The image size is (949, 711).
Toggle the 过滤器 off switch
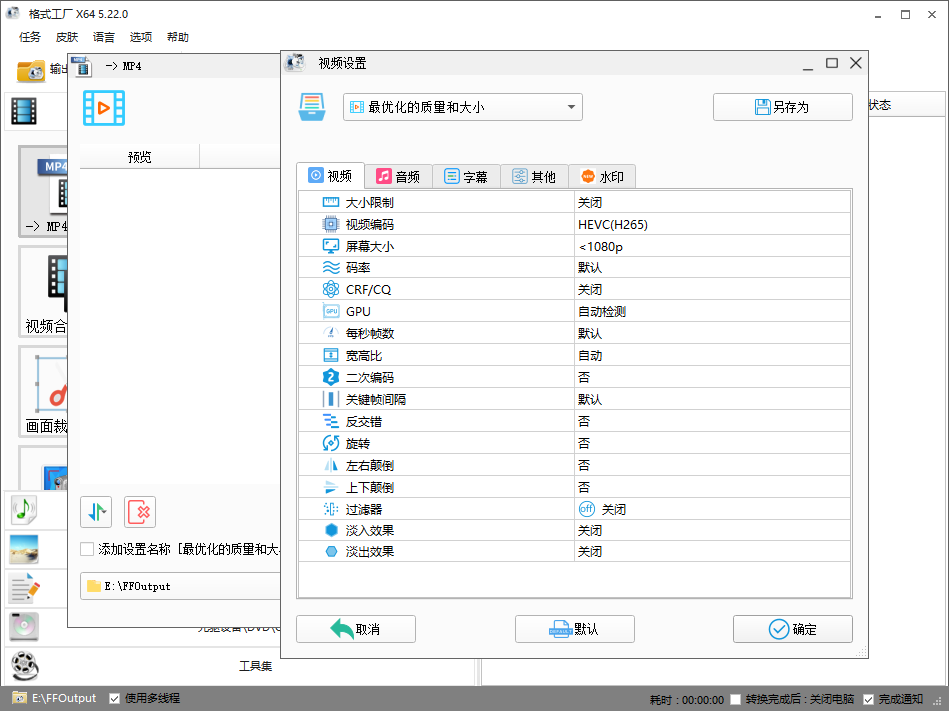tap(586, 509)
